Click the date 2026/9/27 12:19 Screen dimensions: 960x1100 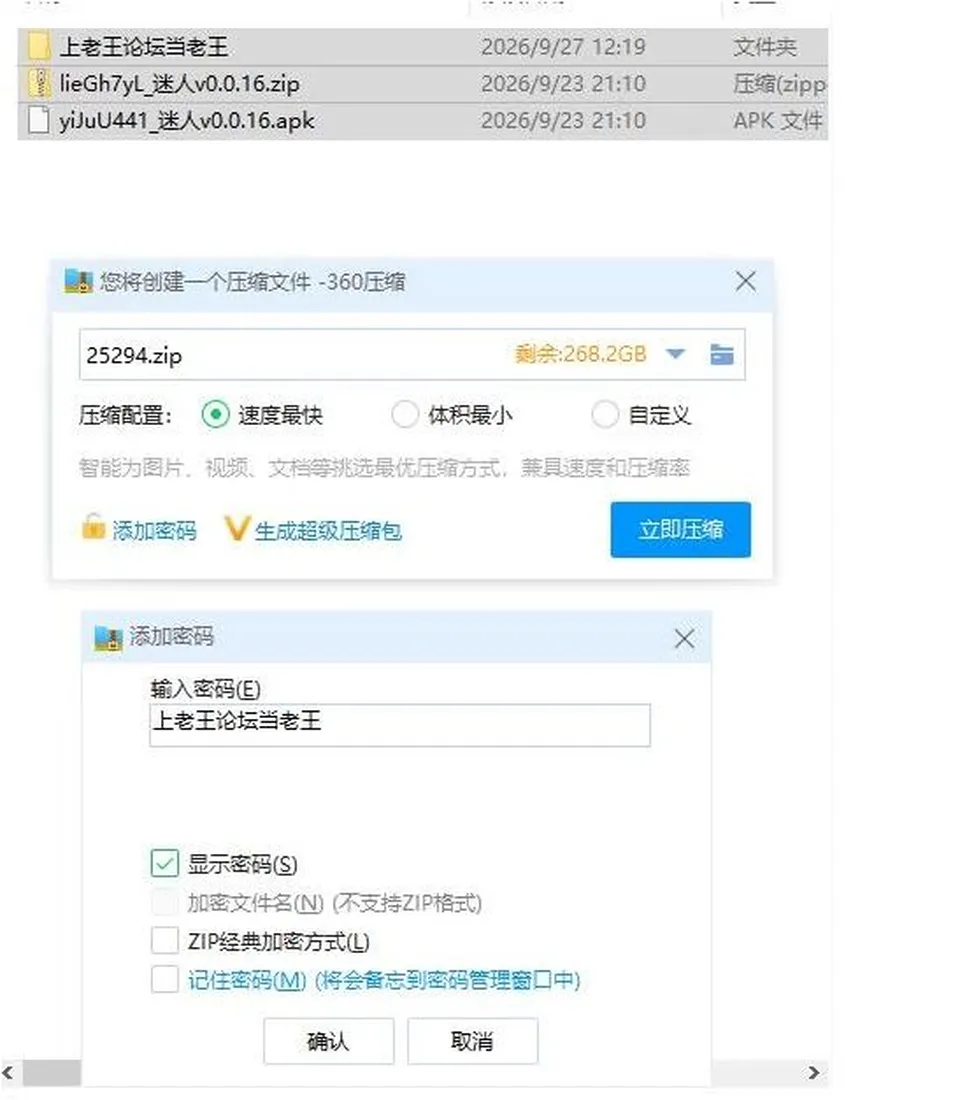coord(563,47)
